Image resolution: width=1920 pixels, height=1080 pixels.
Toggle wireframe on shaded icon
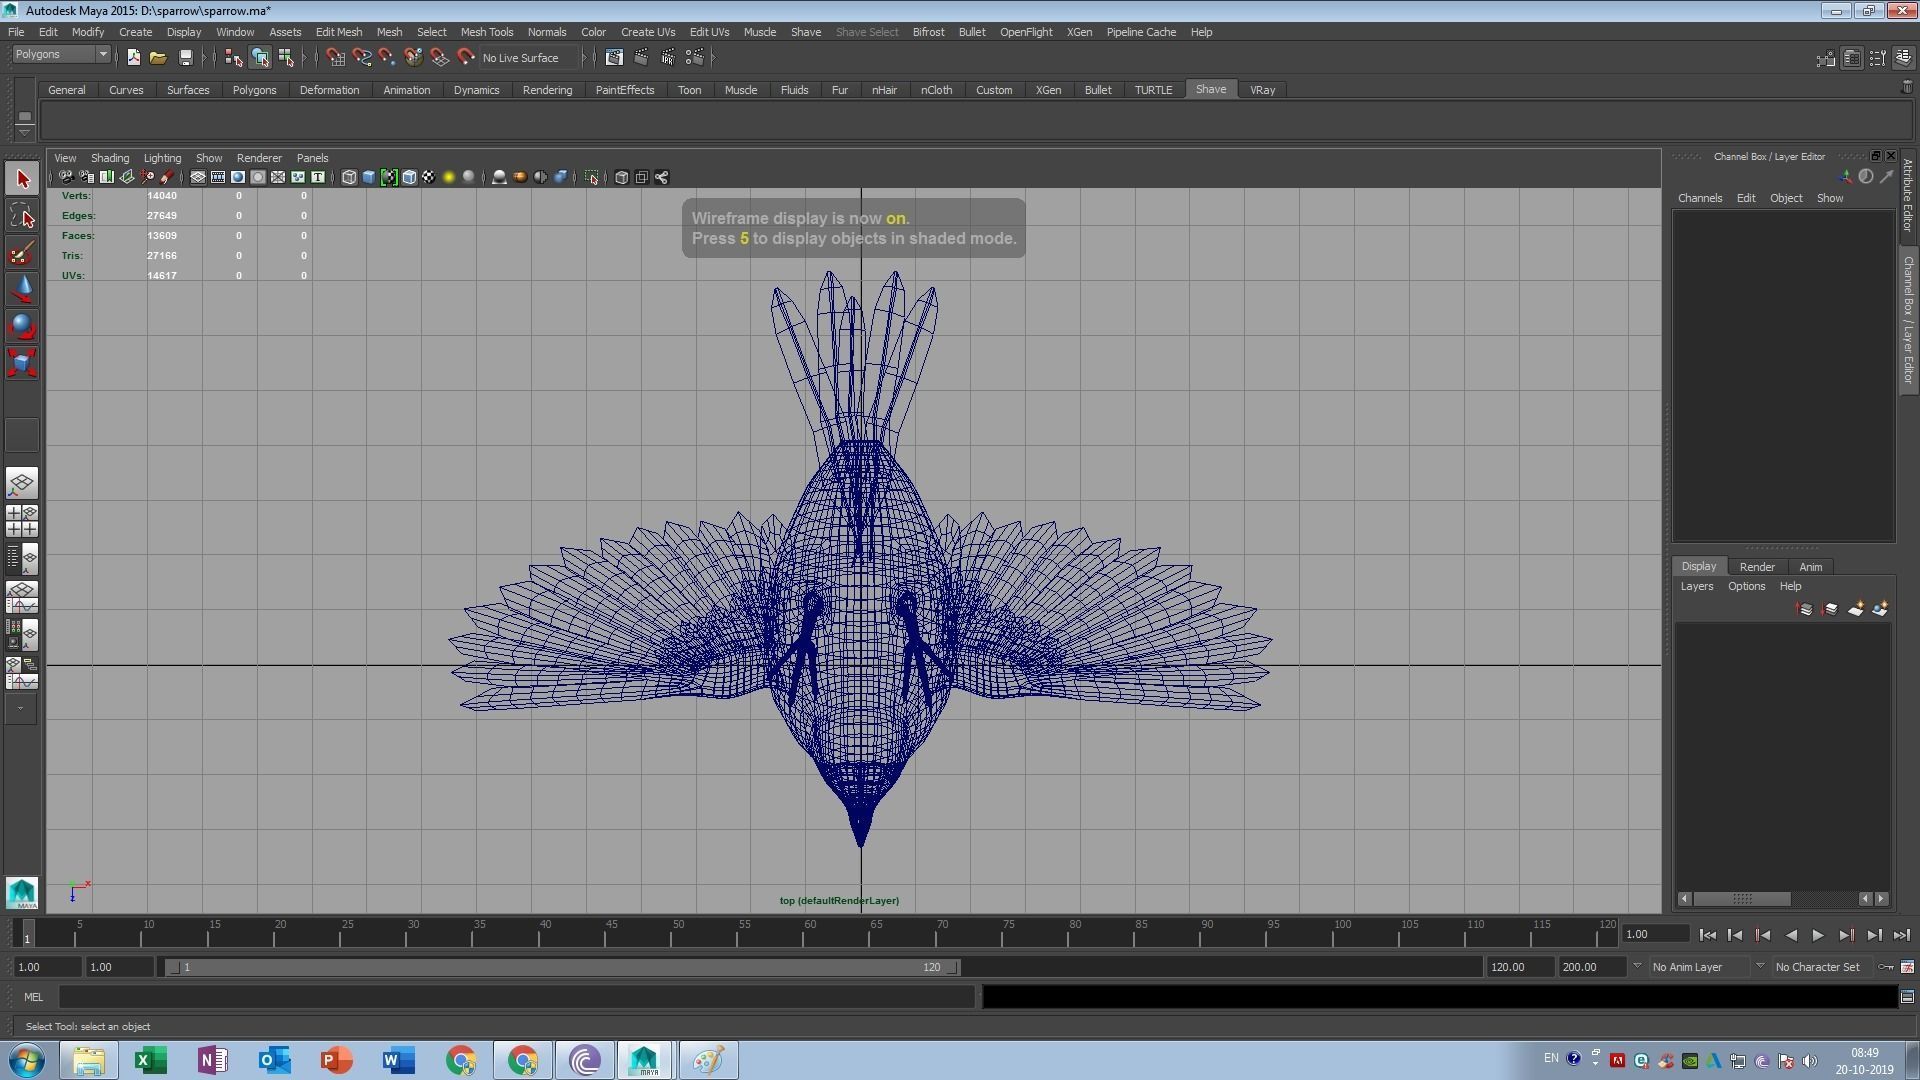[409, 178]
